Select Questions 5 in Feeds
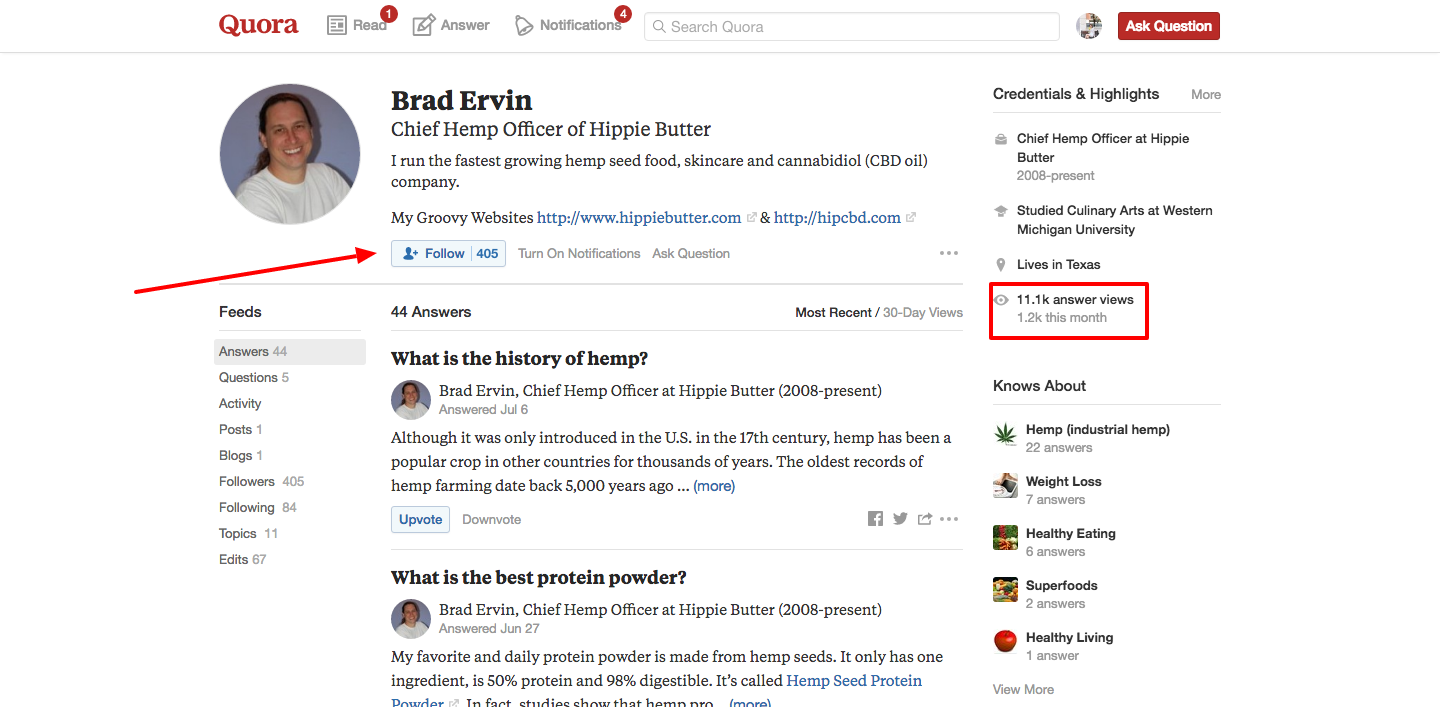Image resolution: width=1440 pixels, height=707 pixels. click(x=254, y=378)
